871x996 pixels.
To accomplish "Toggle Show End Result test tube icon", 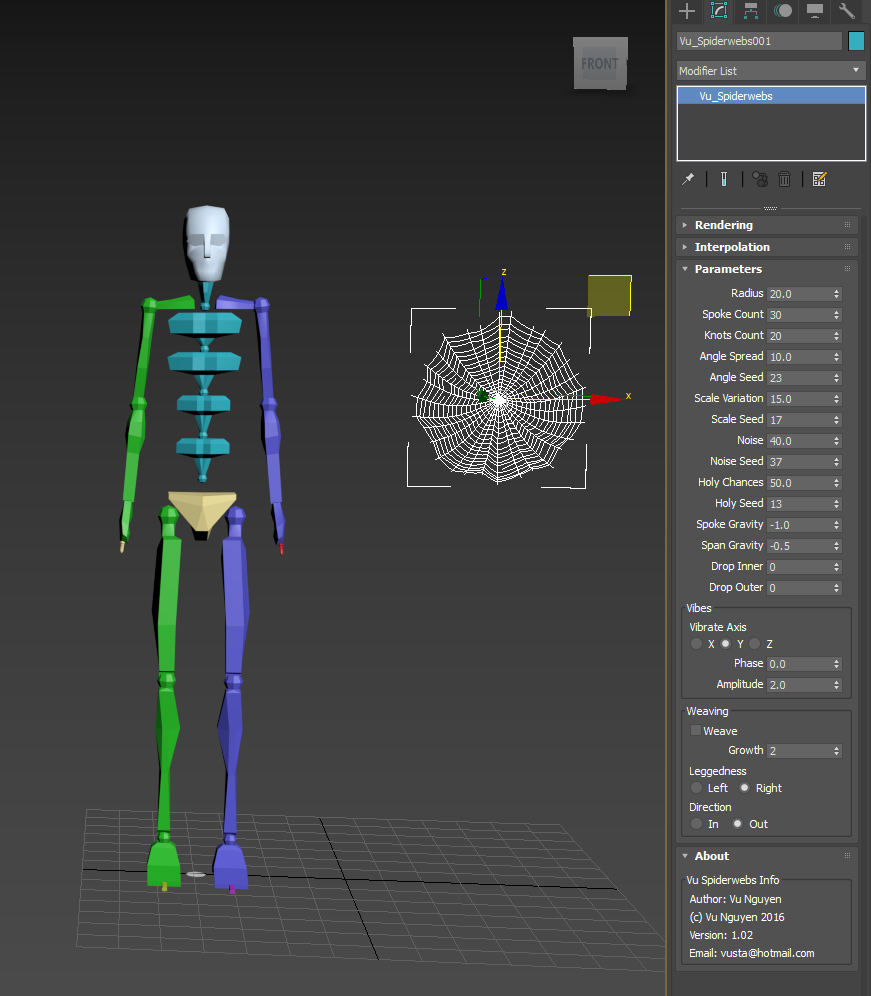I will click(x=723, y=179).
